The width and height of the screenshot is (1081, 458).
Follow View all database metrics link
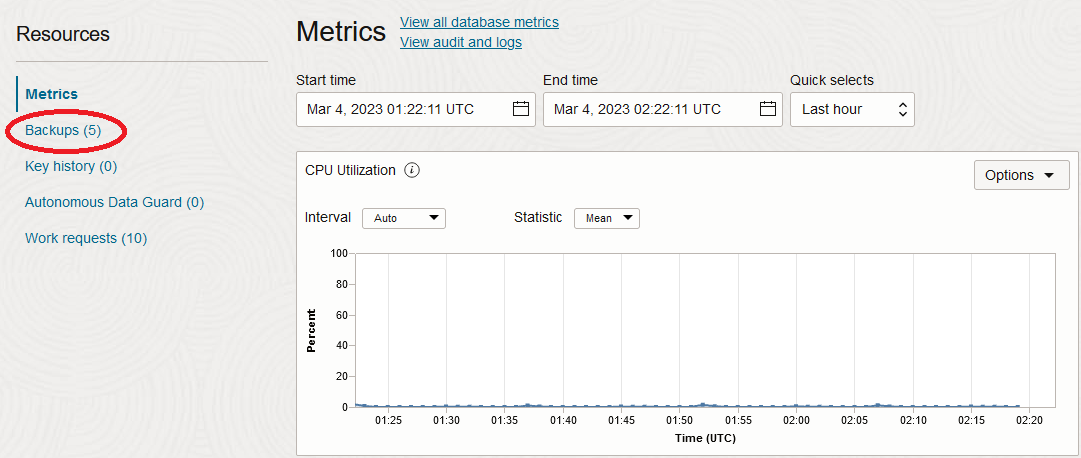479,22
